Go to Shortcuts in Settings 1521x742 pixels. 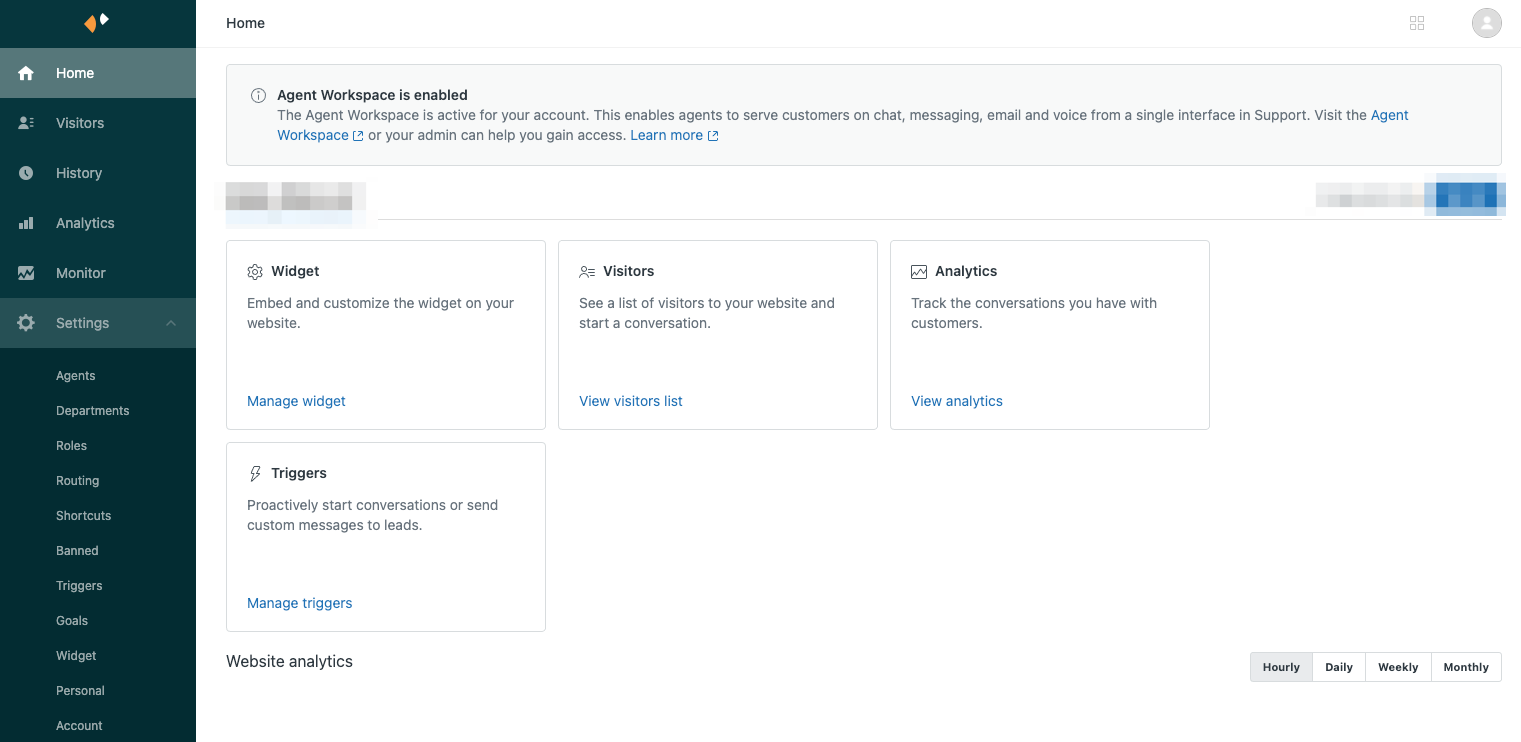[x=84, y=516]
